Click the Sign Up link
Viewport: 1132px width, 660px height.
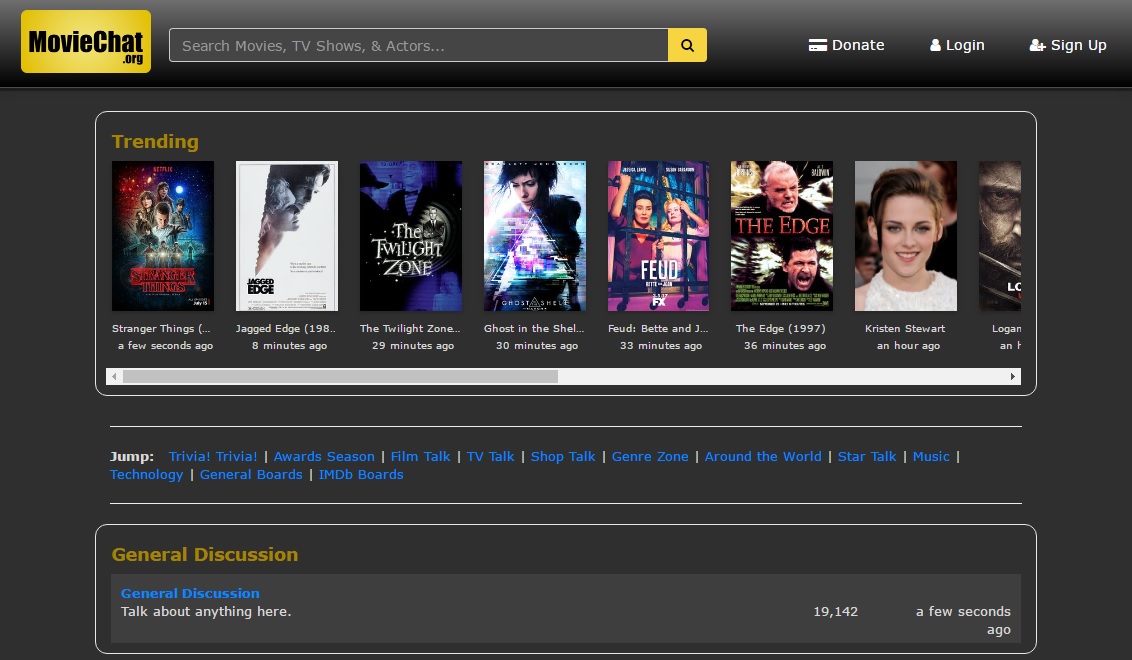pyautogui.click(x=1068, y=45)
